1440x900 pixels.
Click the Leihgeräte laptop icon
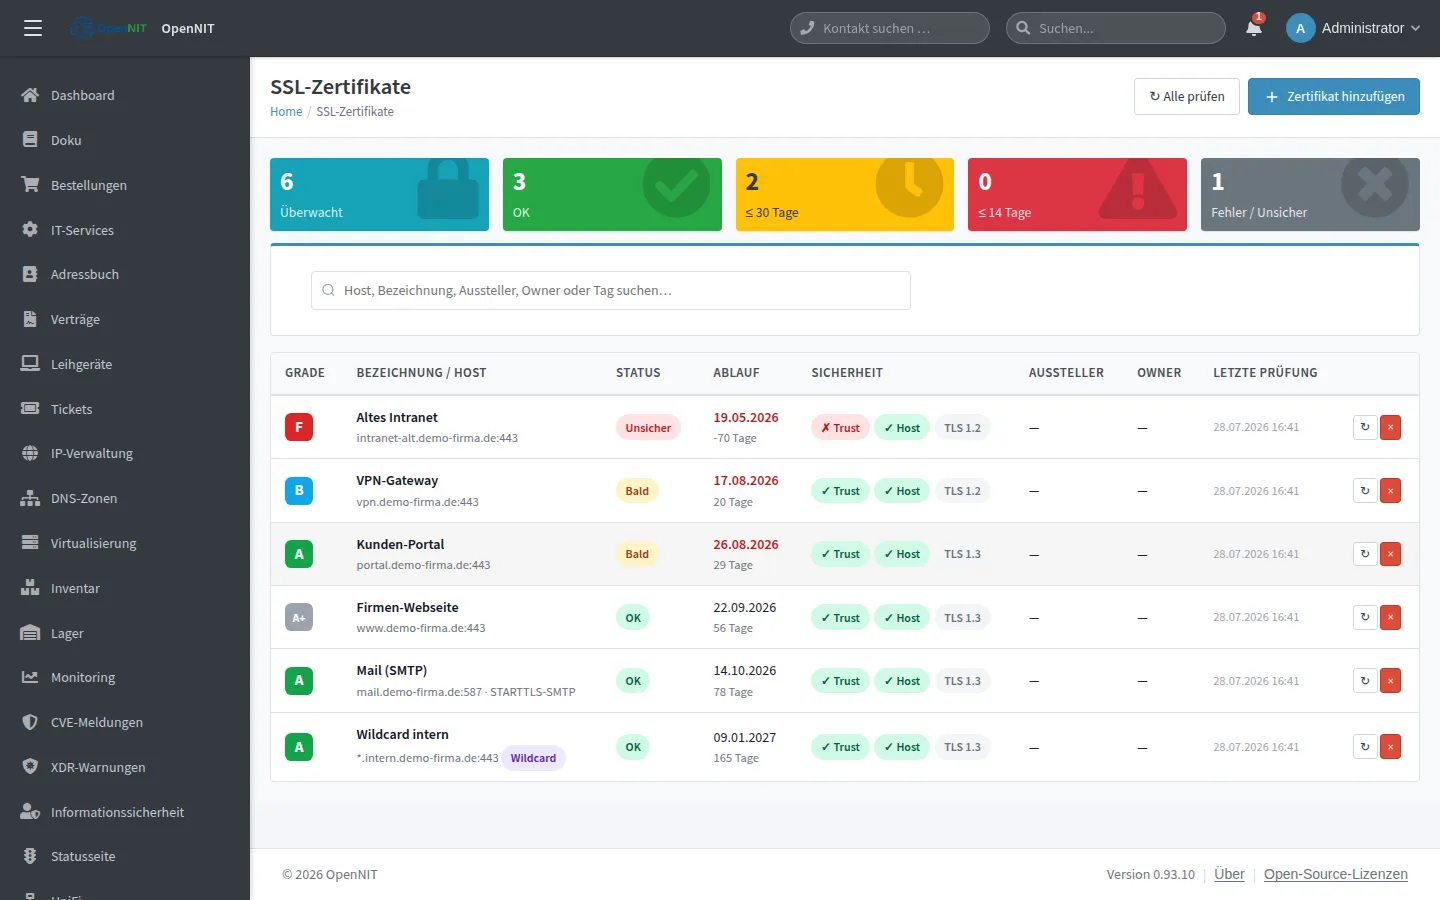pos(30,364)
